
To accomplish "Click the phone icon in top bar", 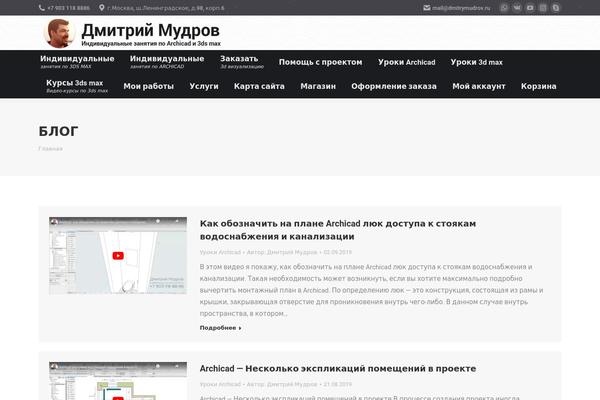I will pyautogui.click(x=42, y=8).
